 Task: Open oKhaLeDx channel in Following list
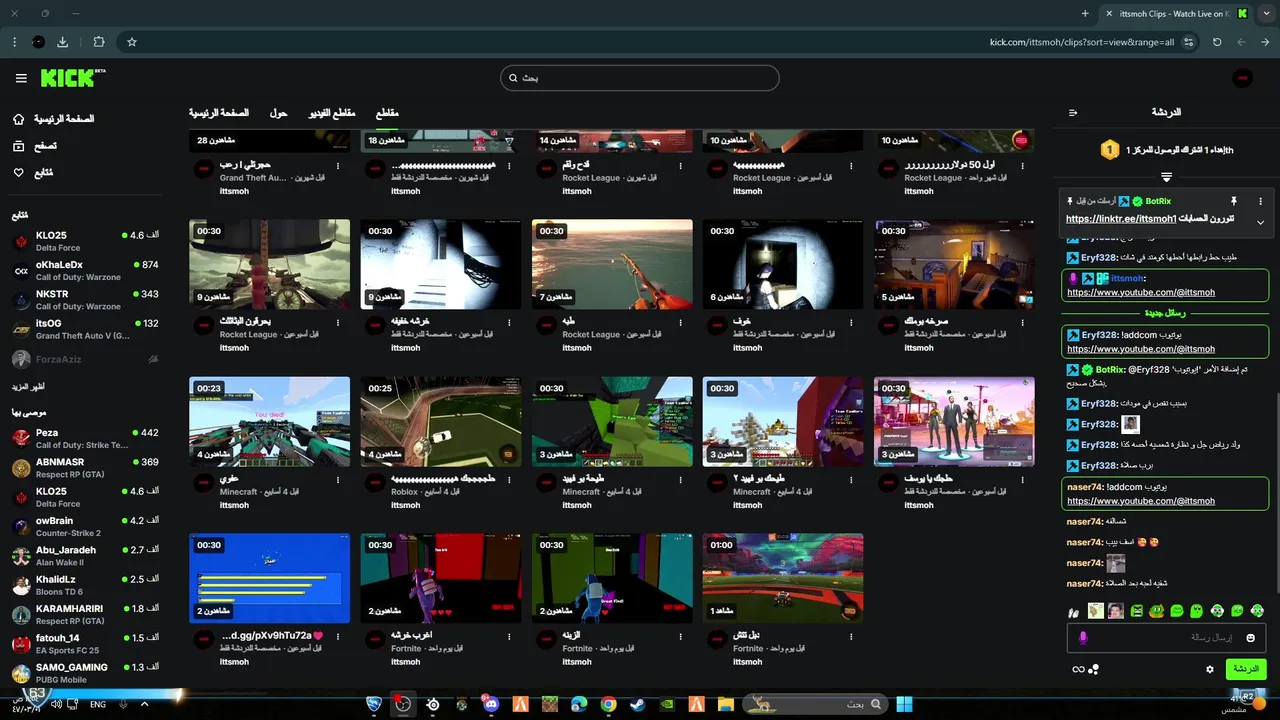pos(85,270)
